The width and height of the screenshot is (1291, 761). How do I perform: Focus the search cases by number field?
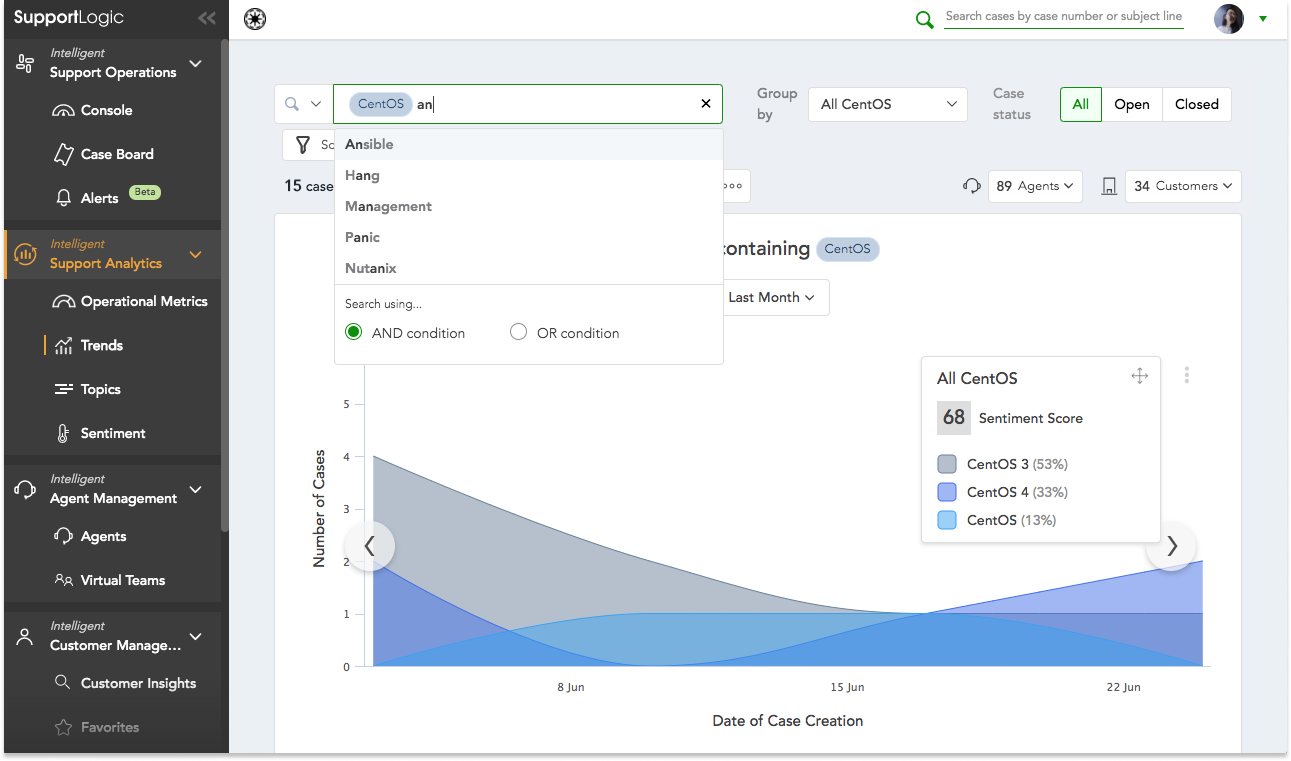(1064, 17)
